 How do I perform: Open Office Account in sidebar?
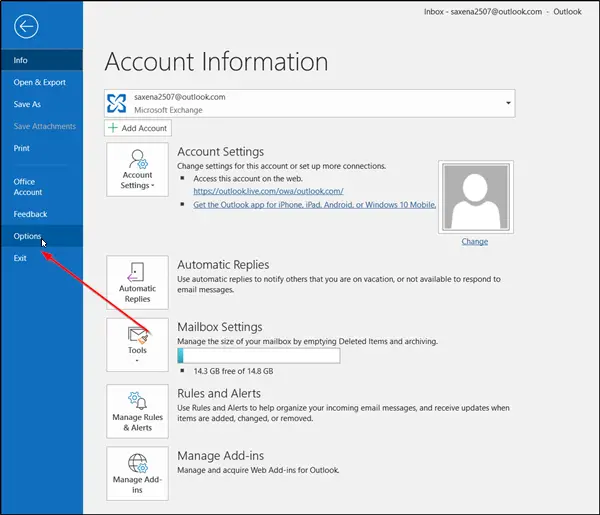click(x=28, y=187)
